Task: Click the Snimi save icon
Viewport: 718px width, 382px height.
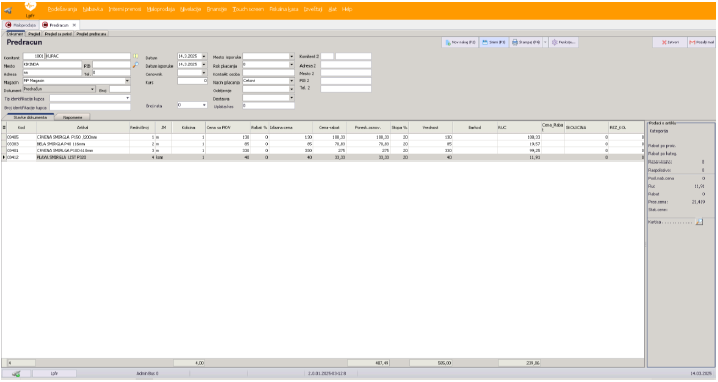Action: 484,42
